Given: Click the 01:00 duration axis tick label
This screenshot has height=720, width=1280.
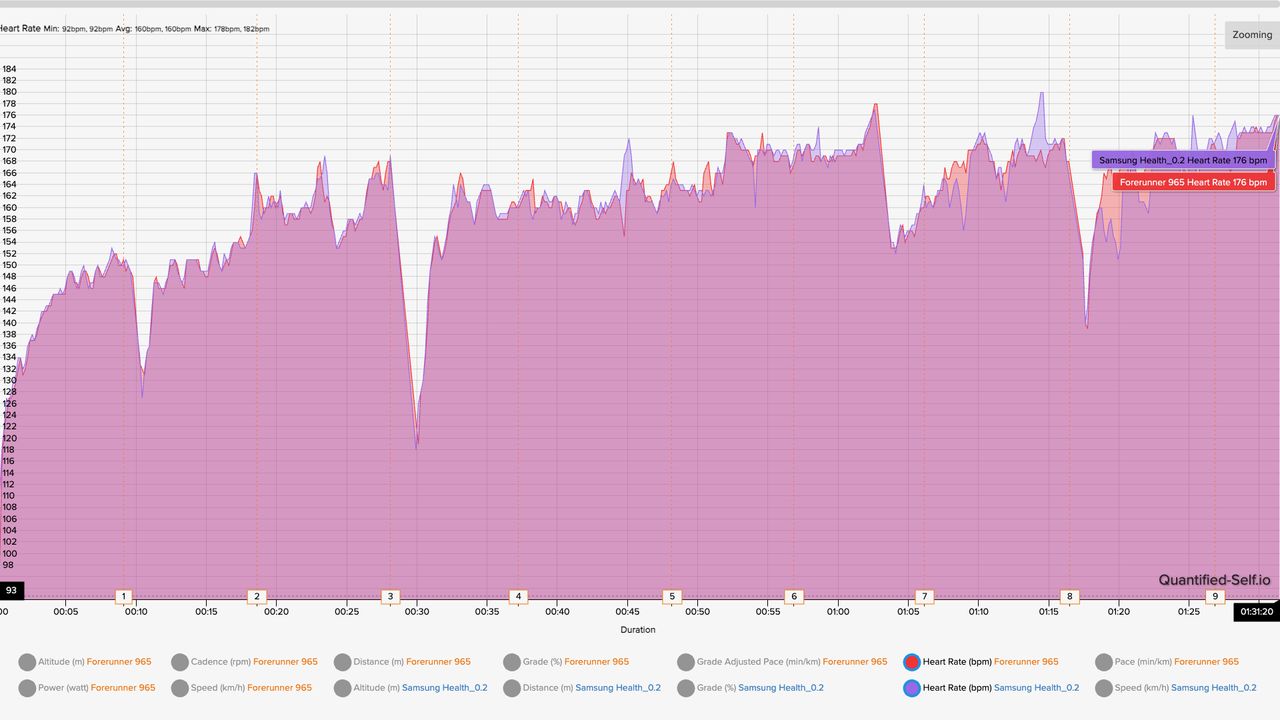Looking at the screenshot, I should click(x=838, y=612).
